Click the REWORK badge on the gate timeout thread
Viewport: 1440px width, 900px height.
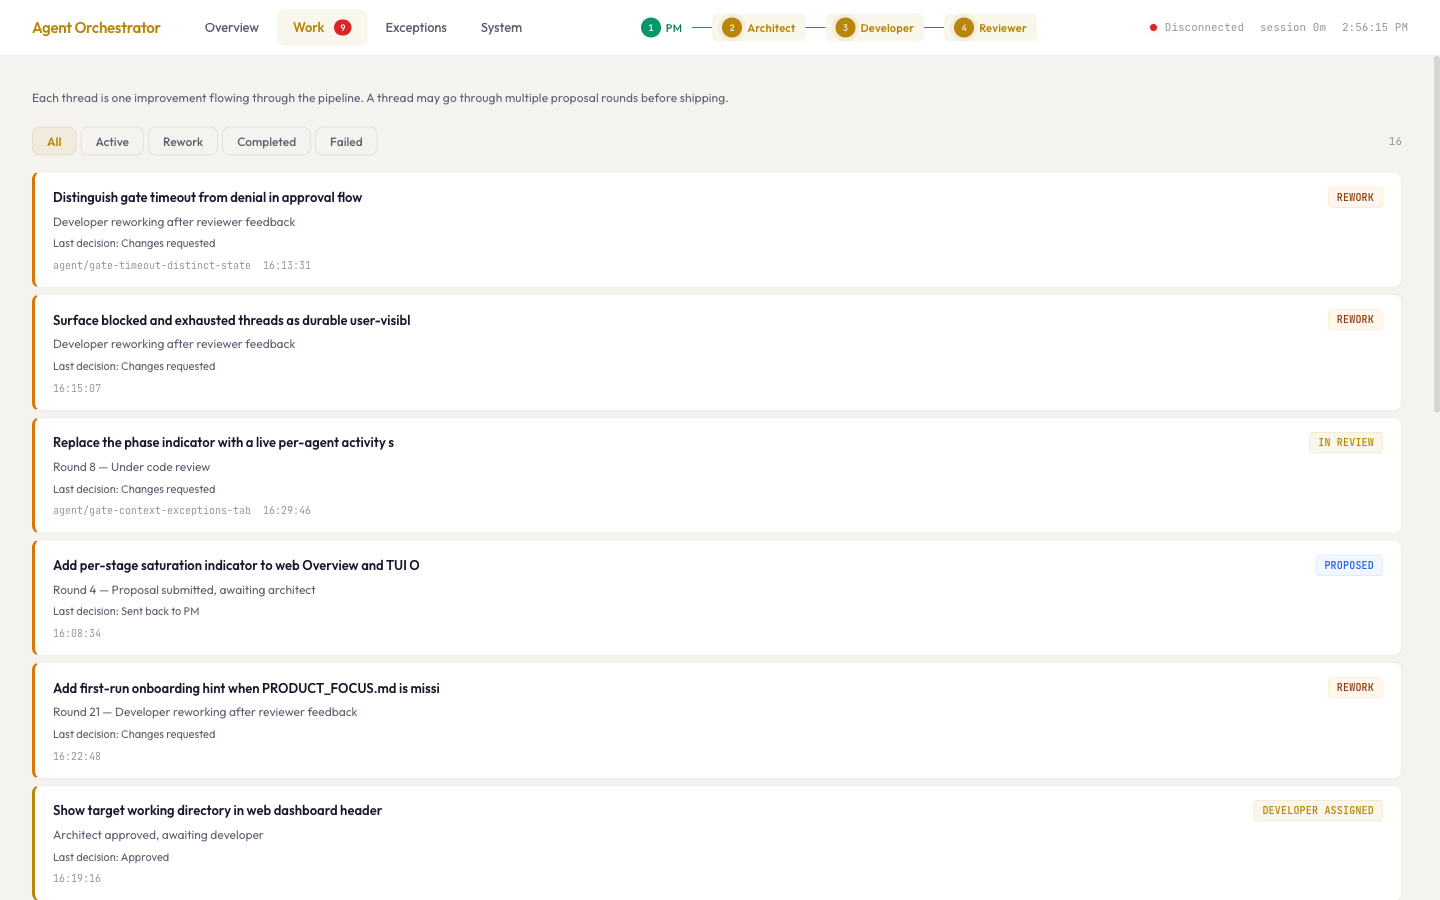(x=1355, y=197)
